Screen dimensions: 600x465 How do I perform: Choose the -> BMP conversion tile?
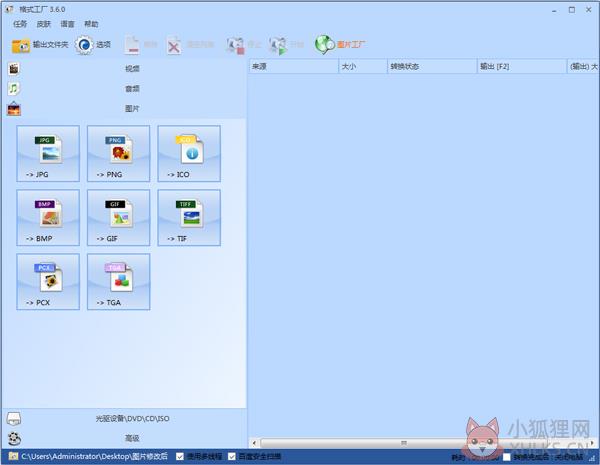tap(48, 217)
